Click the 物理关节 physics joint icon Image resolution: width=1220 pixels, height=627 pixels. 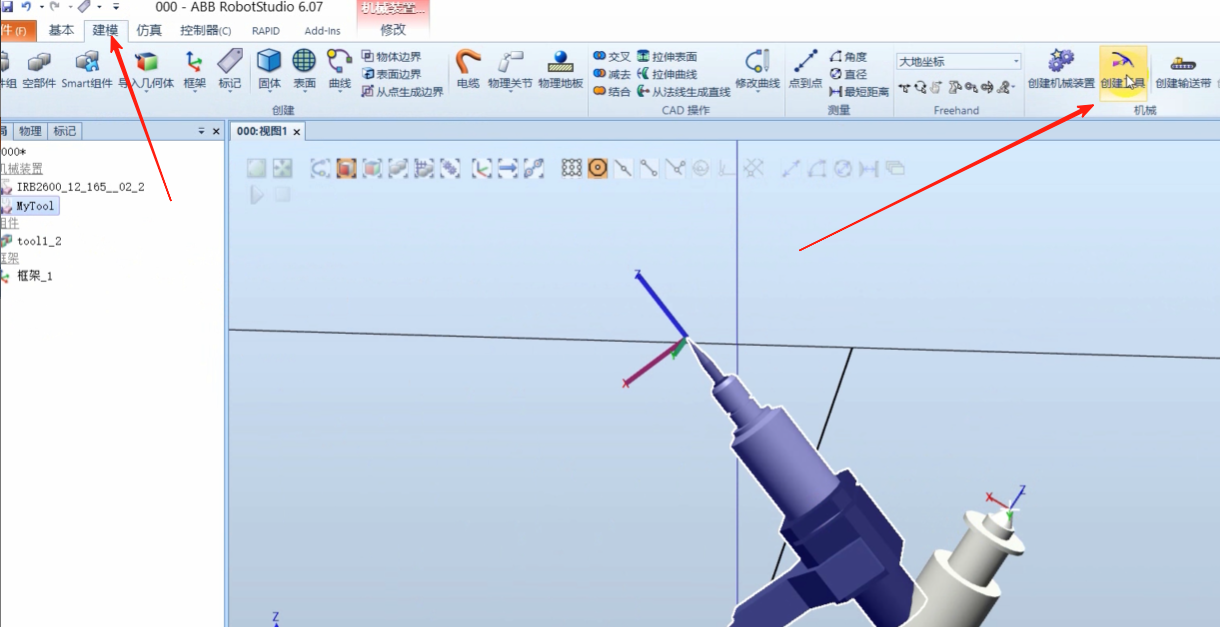510,70
